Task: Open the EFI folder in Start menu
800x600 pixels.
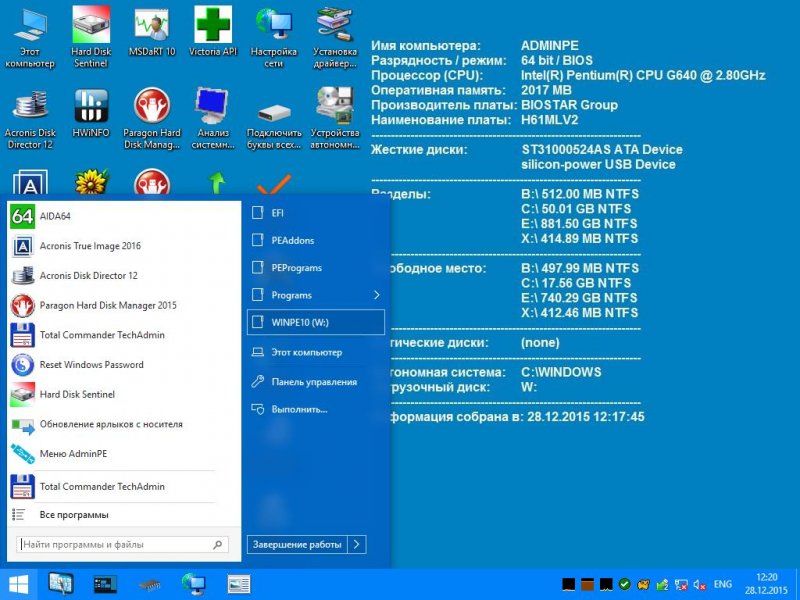Action: click(315, 213)
